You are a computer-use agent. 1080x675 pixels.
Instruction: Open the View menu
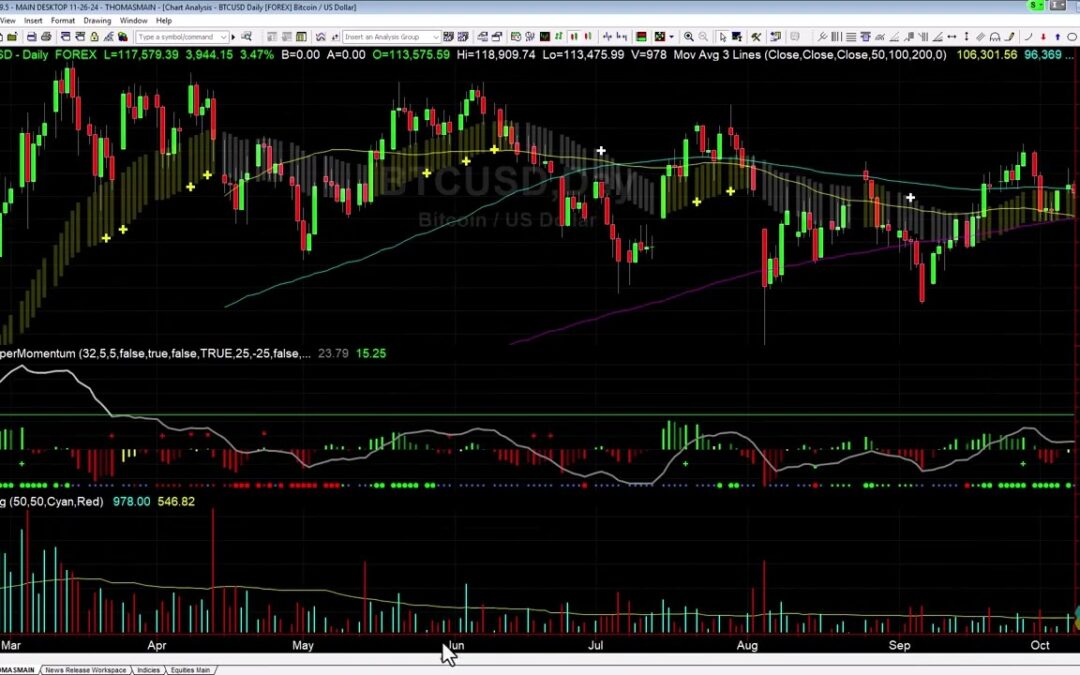(x=8, y=21)
